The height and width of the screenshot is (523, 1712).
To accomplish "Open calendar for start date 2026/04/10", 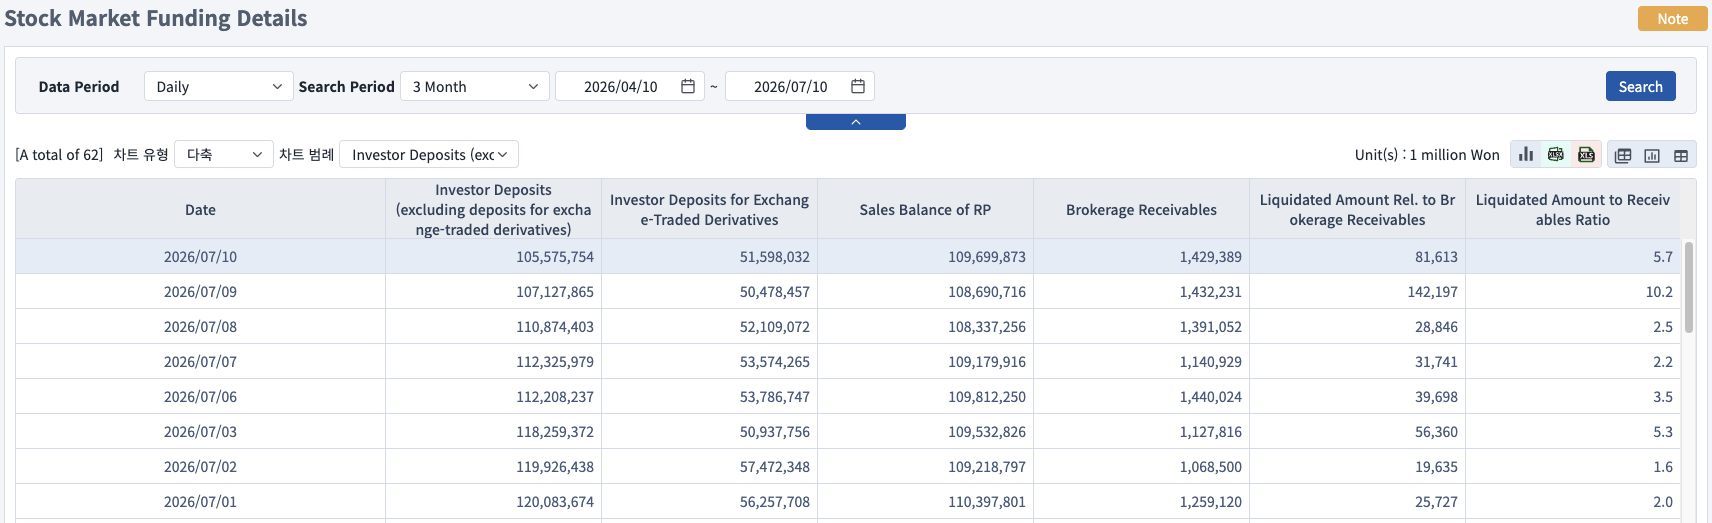I will click(x=688, y=86).
